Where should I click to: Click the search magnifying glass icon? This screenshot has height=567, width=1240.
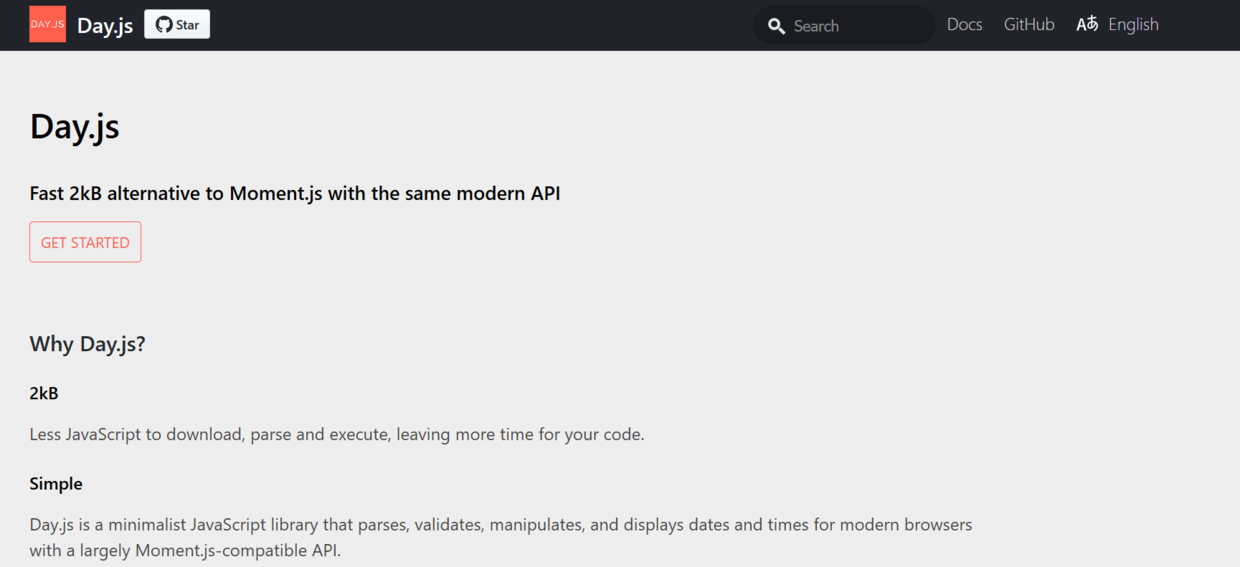click(x=776, y=26)
